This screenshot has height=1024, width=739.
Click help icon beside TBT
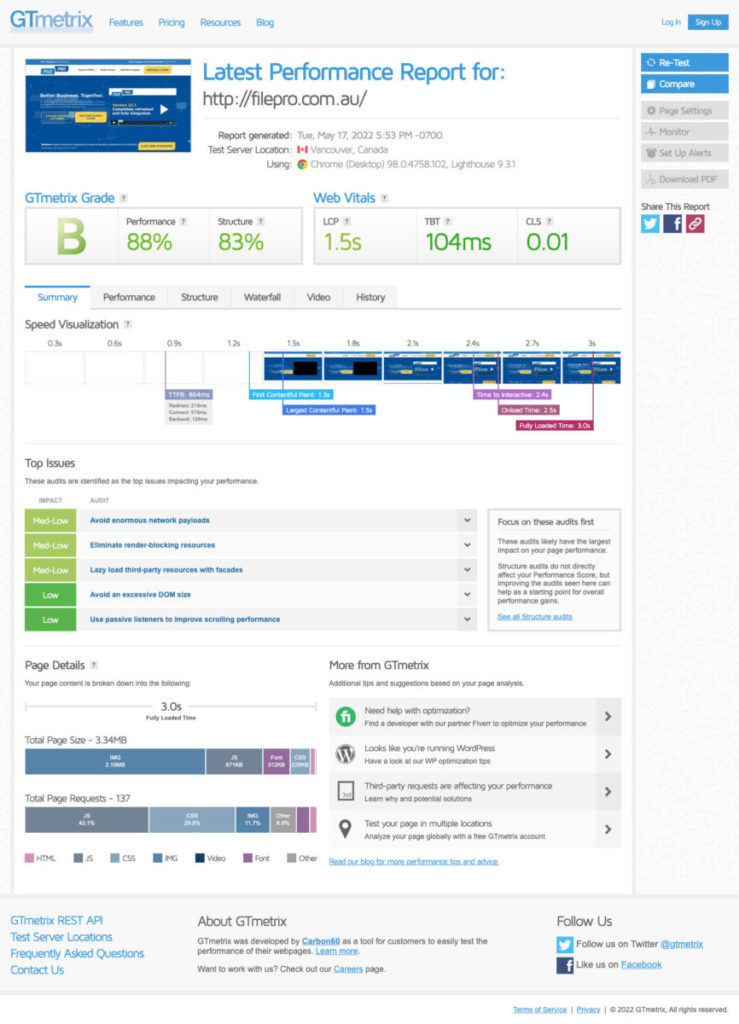click(x=447, y=221)
